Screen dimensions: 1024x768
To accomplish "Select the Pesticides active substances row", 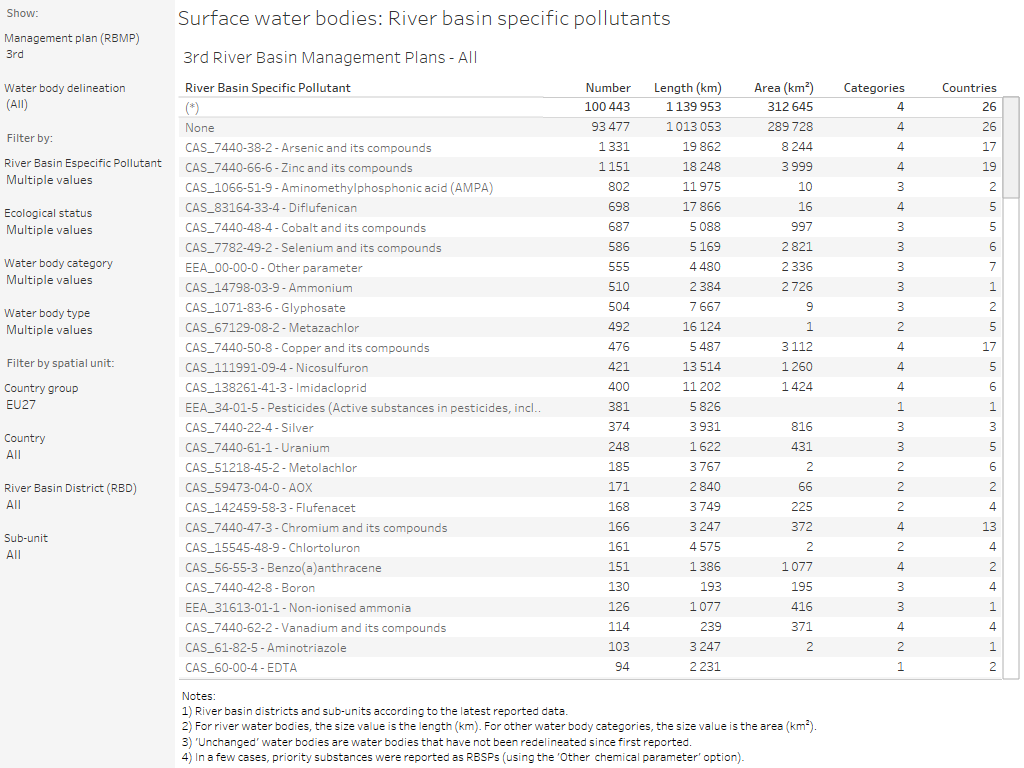I will (590, 408).
